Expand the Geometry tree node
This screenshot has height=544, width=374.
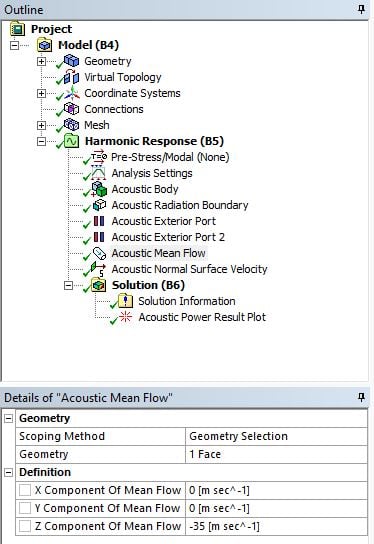tap(41, 61)
